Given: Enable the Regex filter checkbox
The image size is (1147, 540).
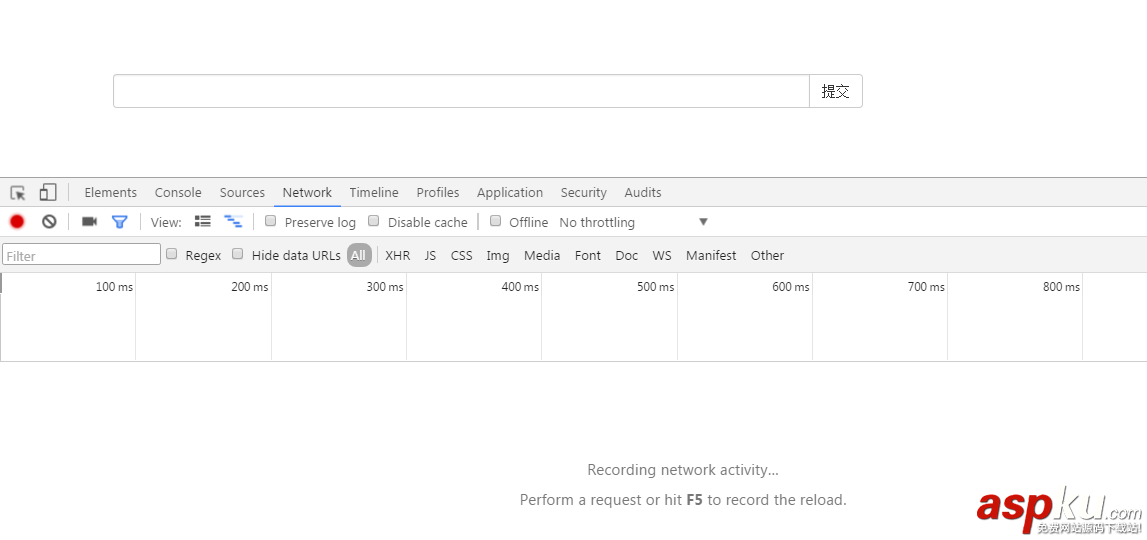Looking at the screenshot, I should pyautogui.click(x=172, y=254).
